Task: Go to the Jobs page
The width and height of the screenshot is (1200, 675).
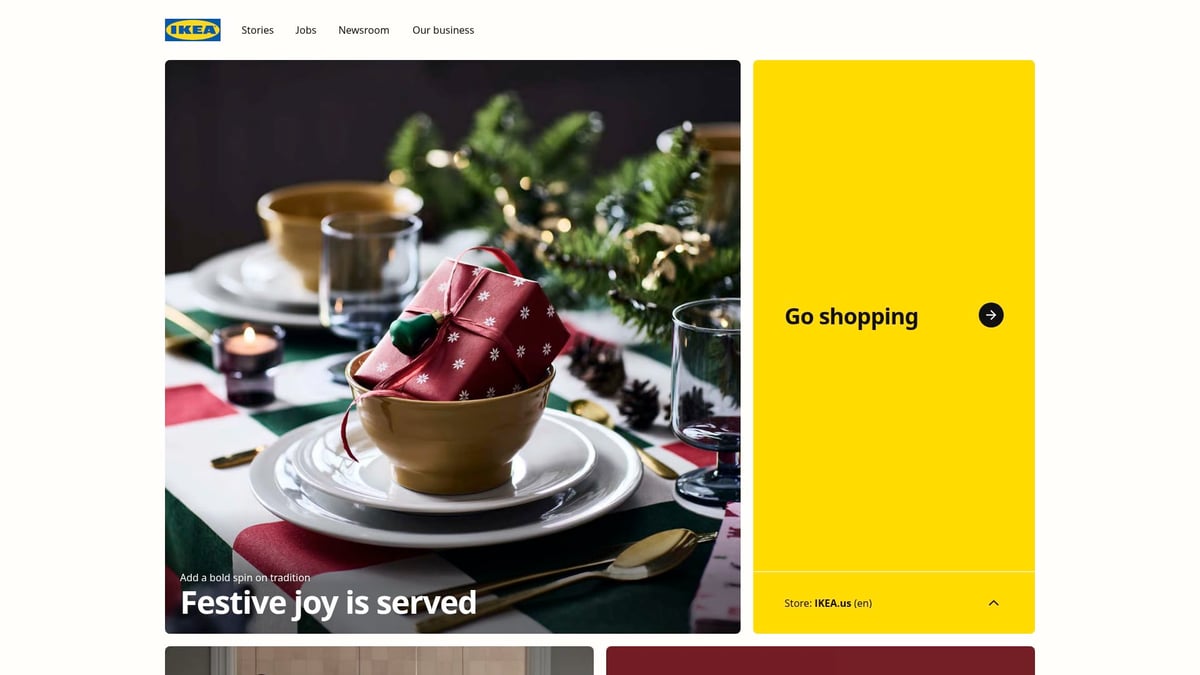Action: pyautogui.click(x=306, y=30)
